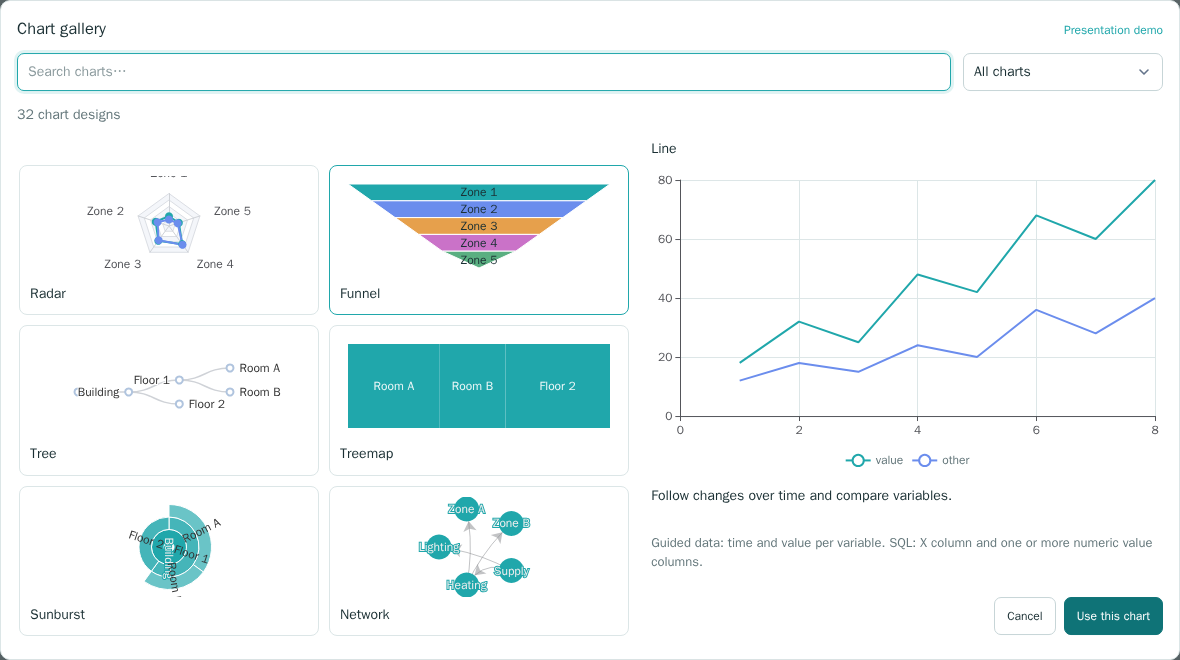This screenshot has height=660, width=1180.
Task: Click Room A block in treemap
Action: 394,386
